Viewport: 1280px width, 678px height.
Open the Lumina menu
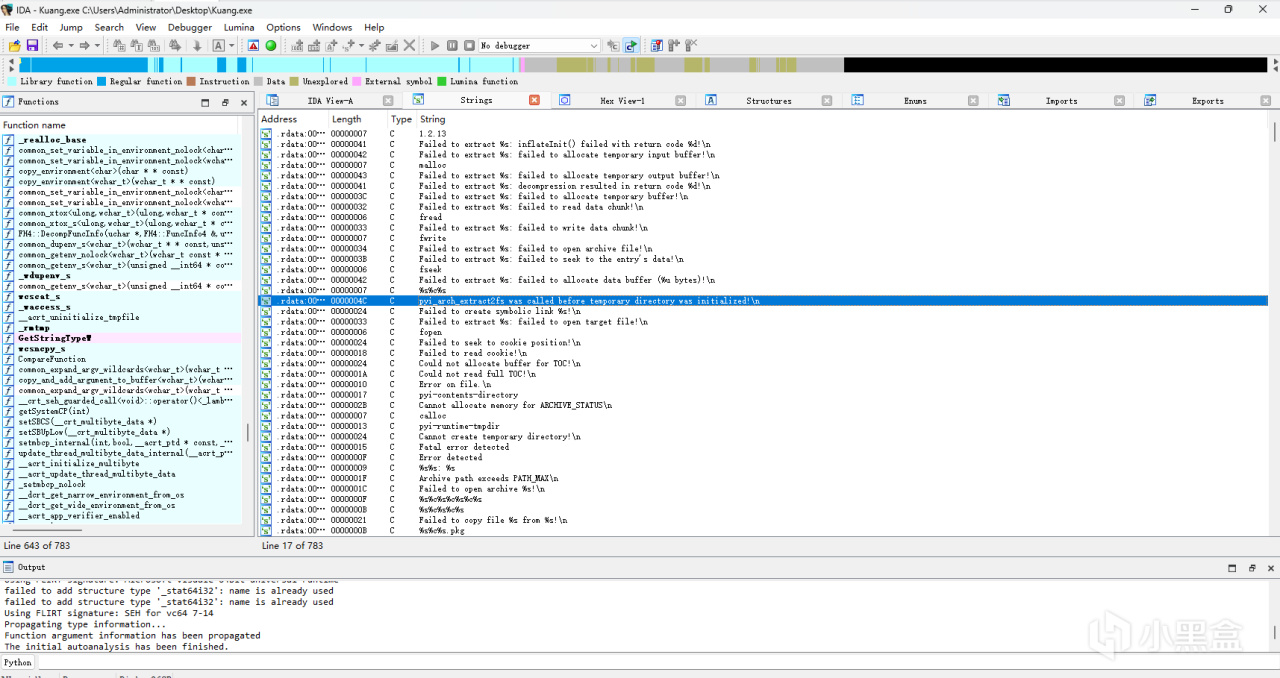[x=239, y=27]
